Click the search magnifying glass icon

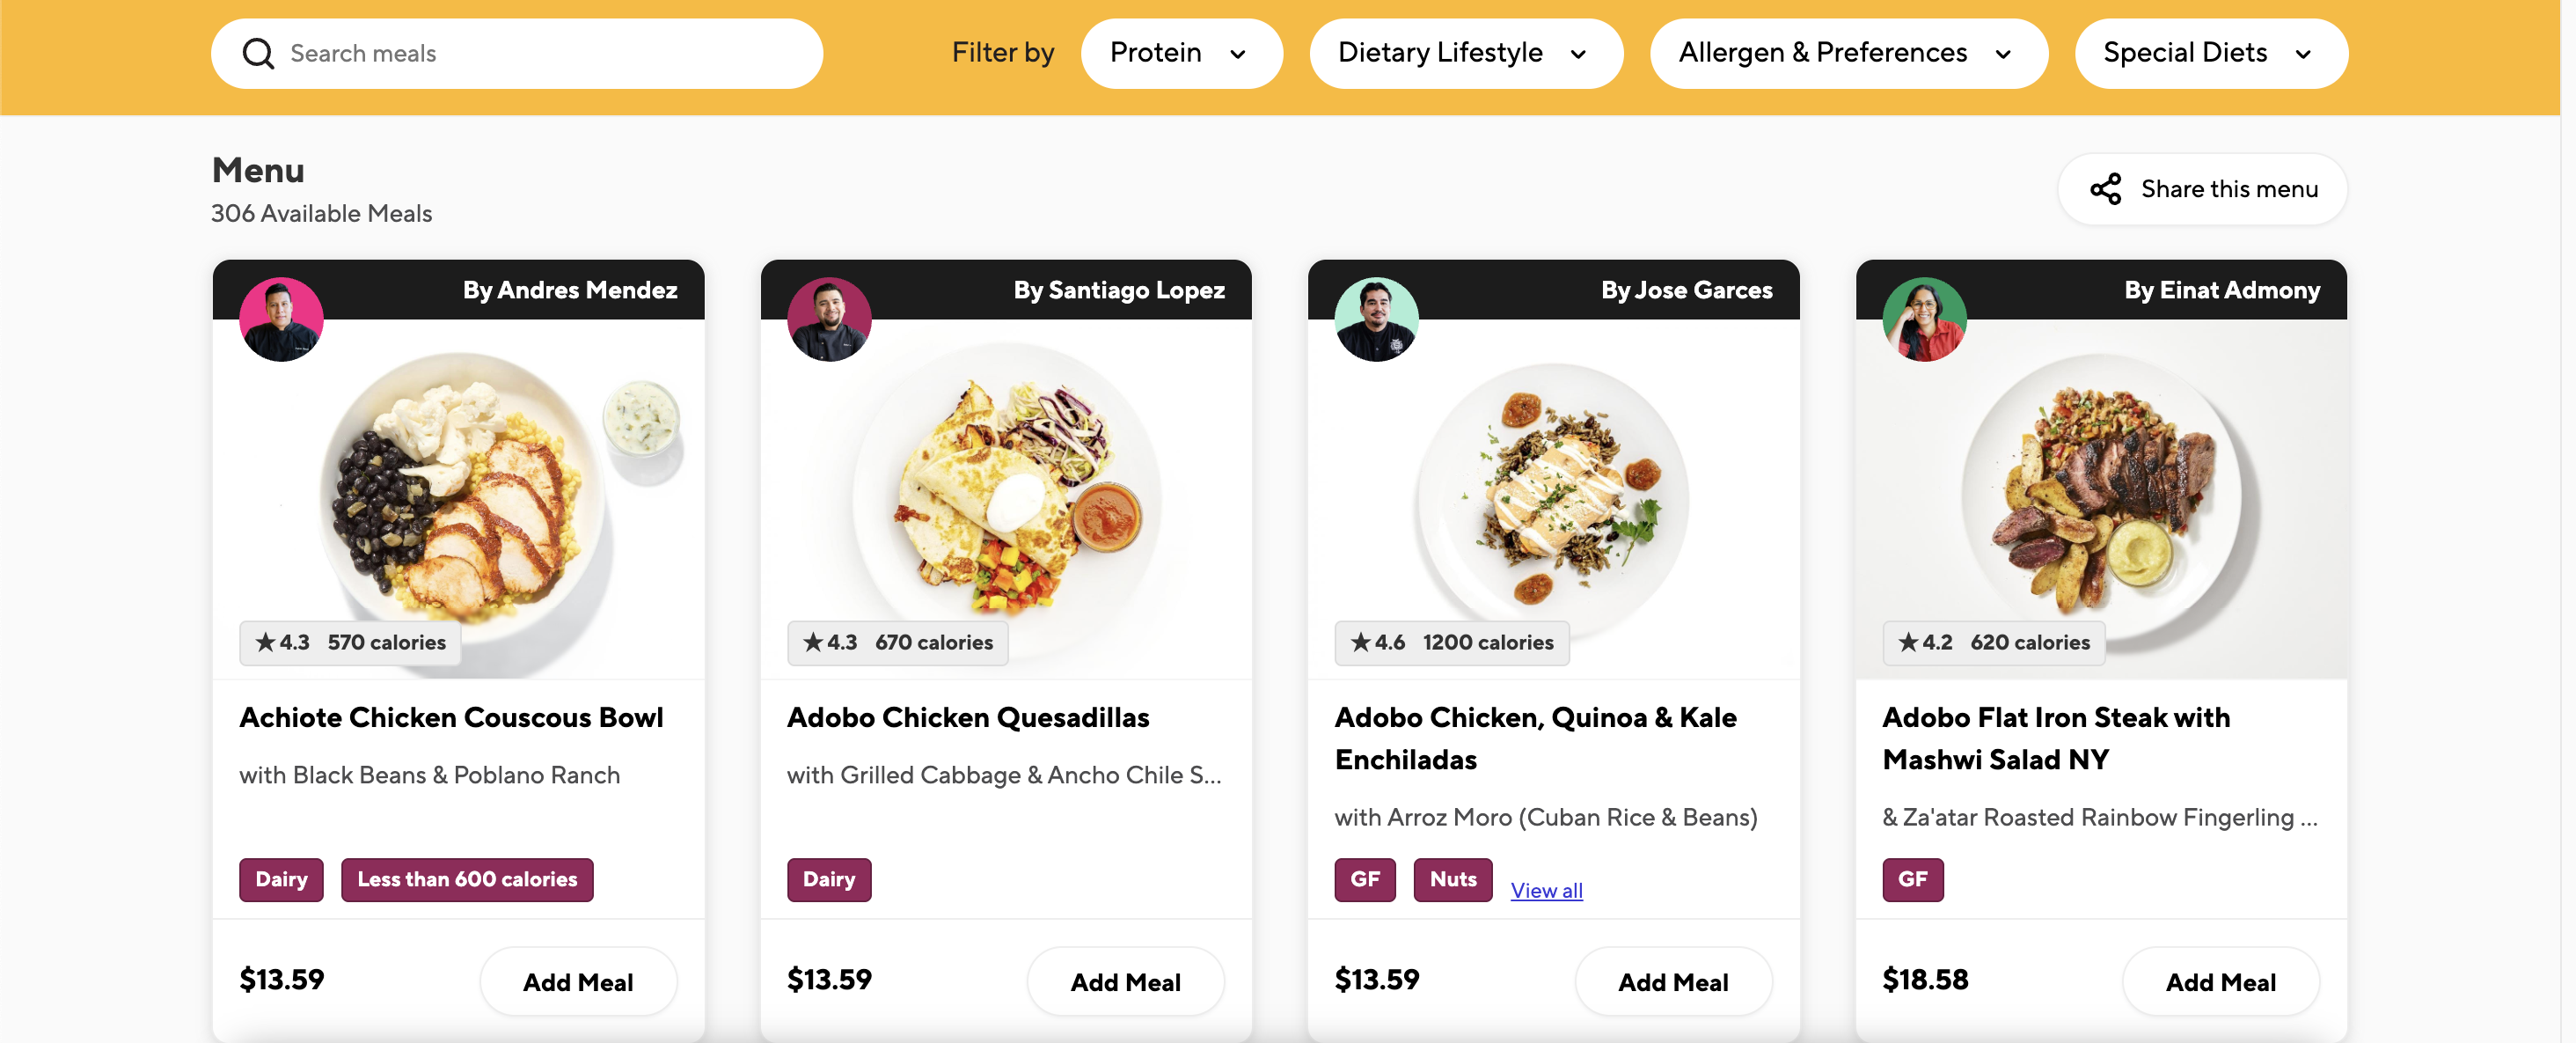click(258, 53)
